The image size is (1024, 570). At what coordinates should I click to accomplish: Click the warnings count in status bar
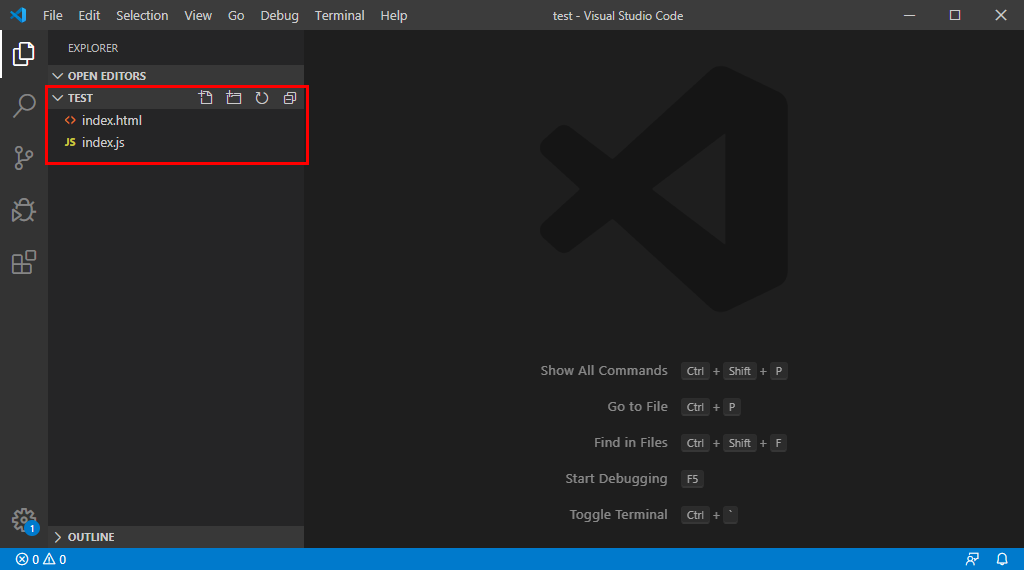tap(55, 560)
